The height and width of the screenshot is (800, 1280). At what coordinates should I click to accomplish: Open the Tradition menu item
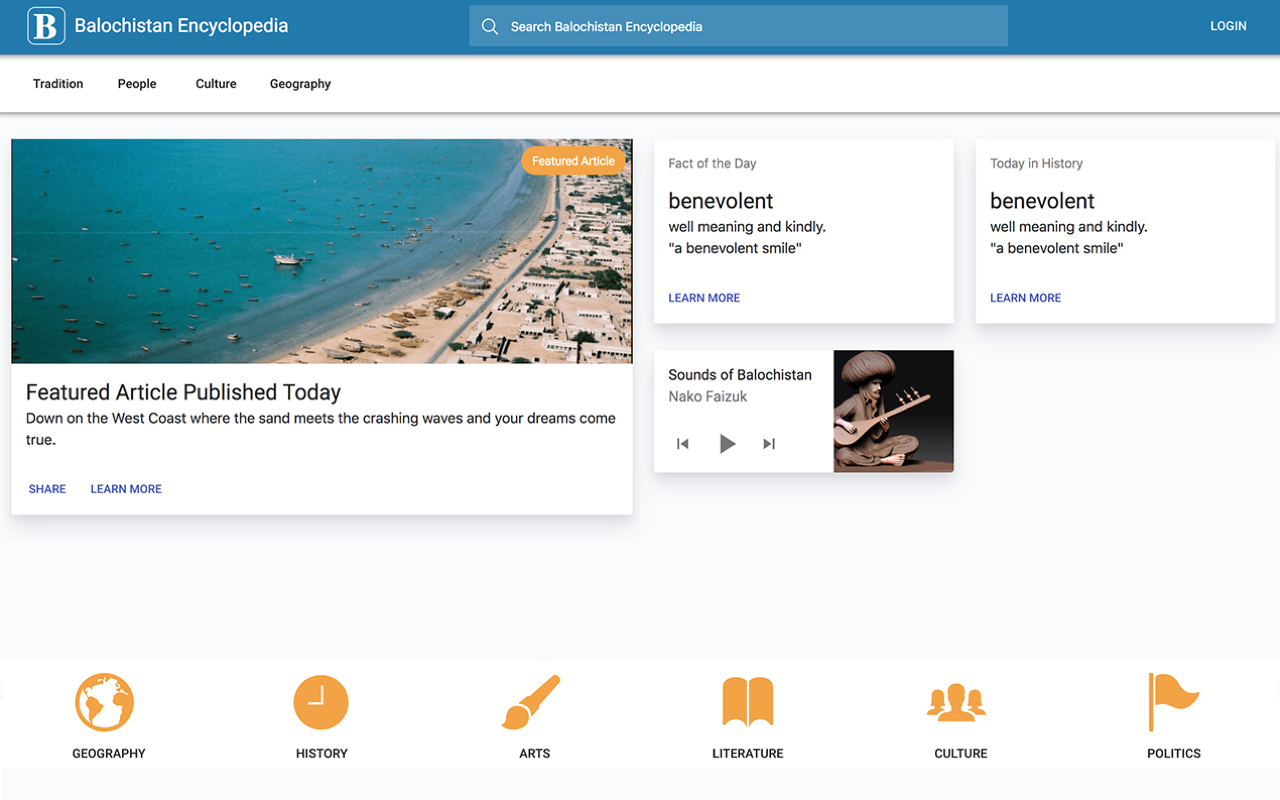point(58,84)
